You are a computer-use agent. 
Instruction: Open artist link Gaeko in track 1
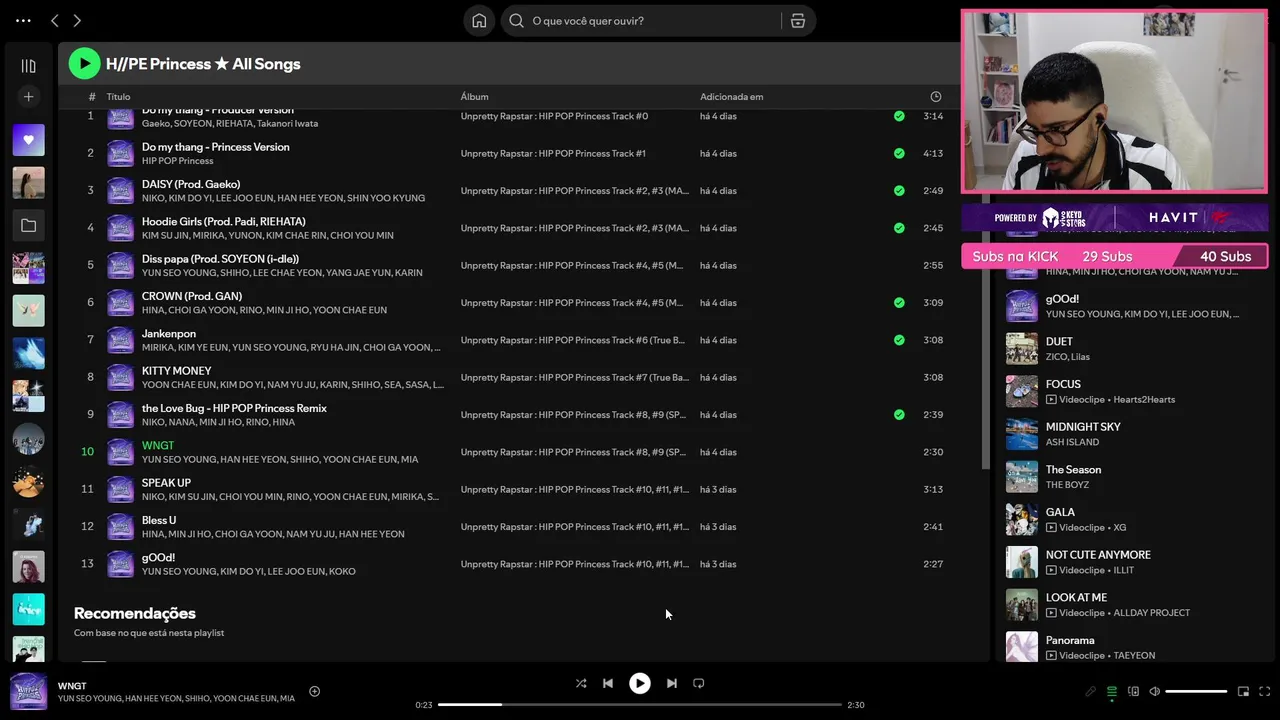pos(156,124)
